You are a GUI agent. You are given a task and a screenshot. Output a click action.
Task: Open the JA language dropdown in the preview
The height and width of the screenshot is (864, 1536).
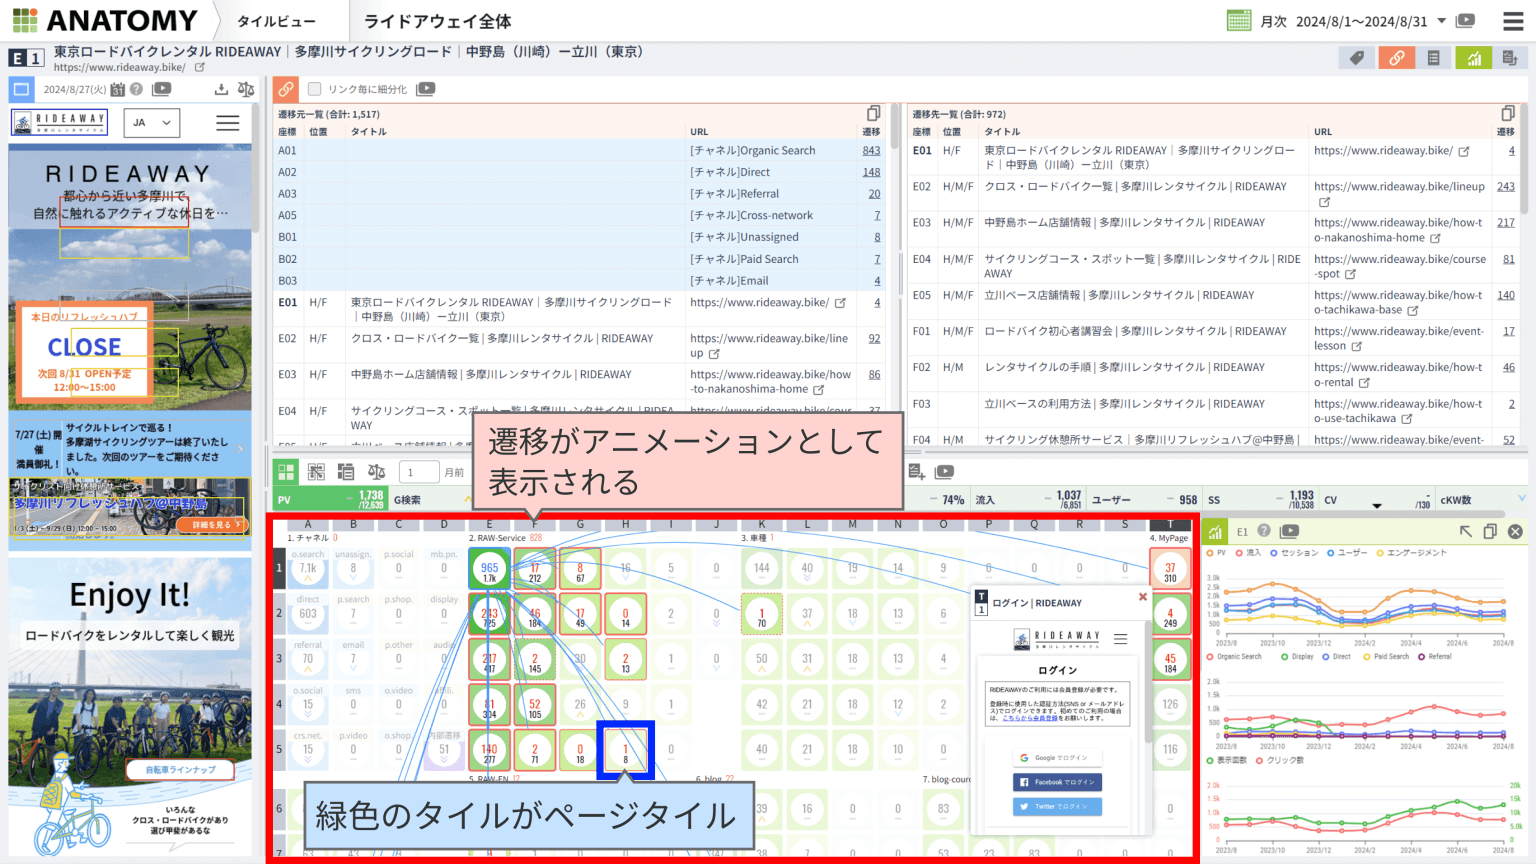coord(152,123)
